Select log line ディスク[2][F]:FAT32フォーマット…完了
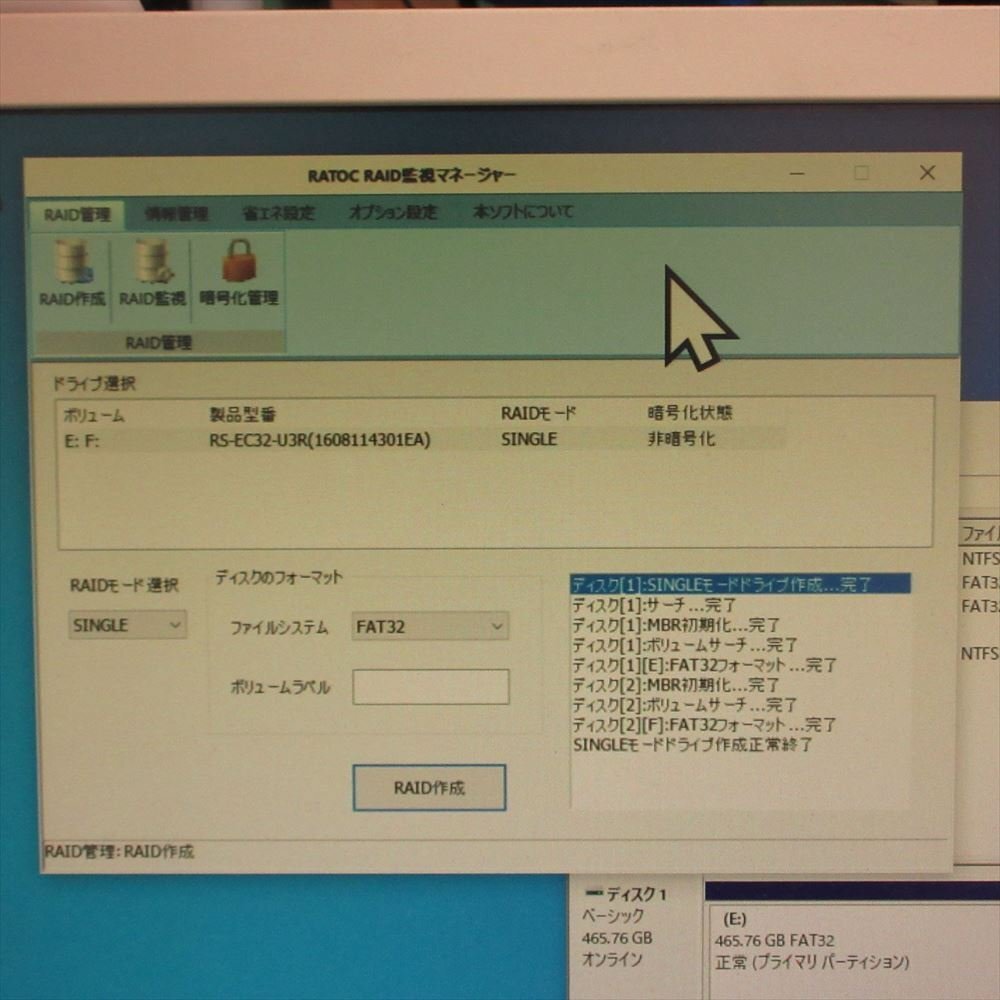Image resolution: width=1000 pixels, height=1000 pixels. point(705,724)
